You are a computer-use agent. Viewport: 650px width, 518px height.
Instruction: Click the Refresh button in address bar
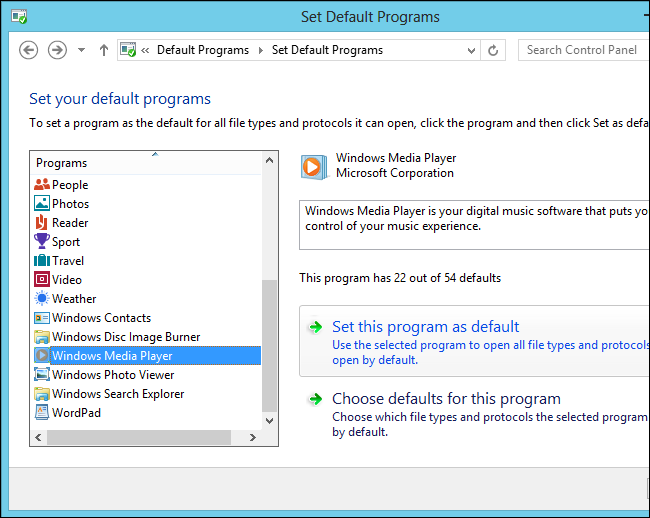point(493,50)
